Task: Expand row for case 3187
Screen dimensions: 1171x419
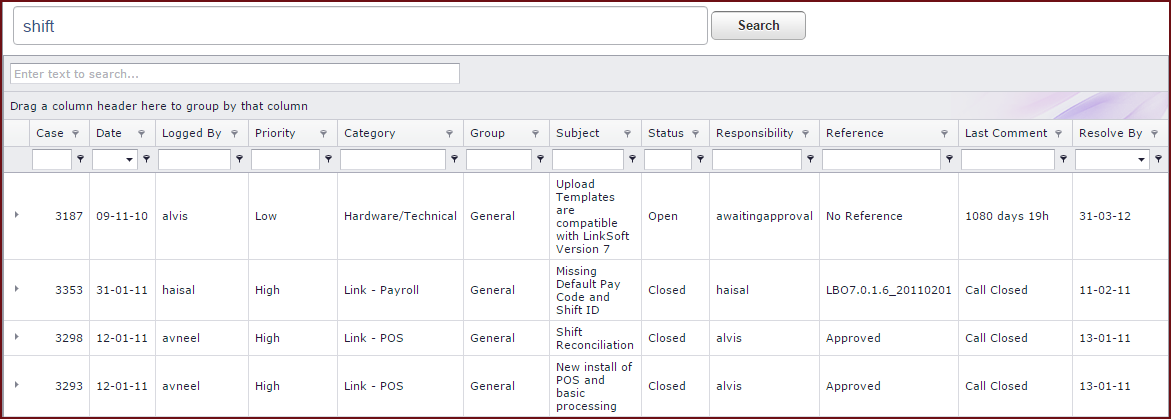Action: tap(16, 214)
